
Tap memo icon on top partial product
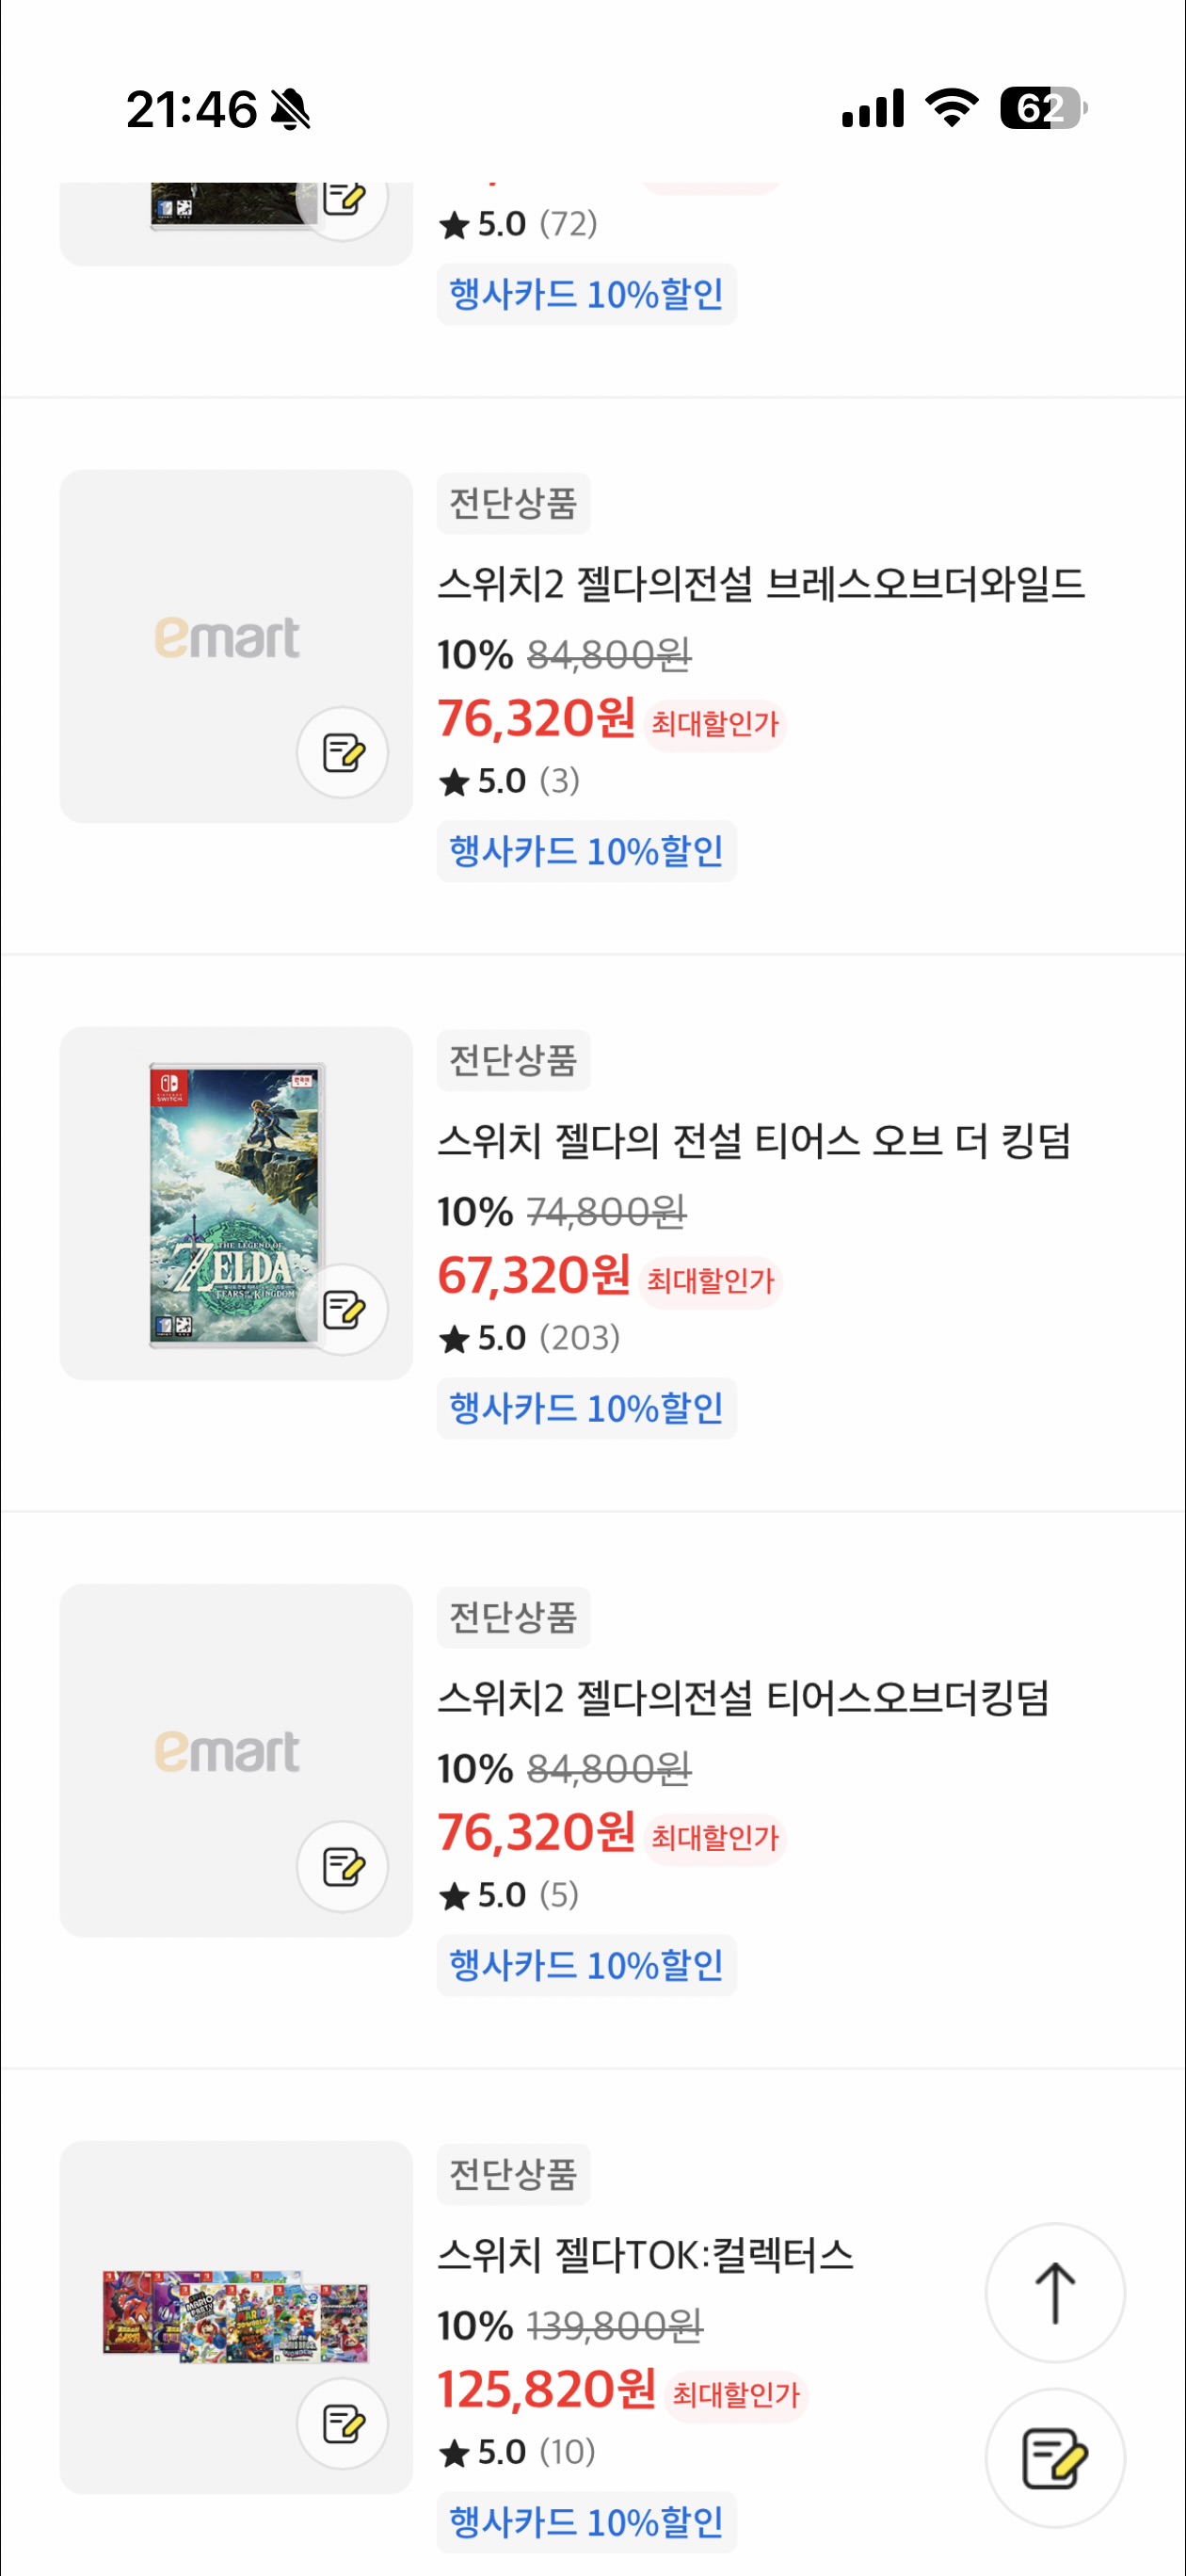point(342,200)
